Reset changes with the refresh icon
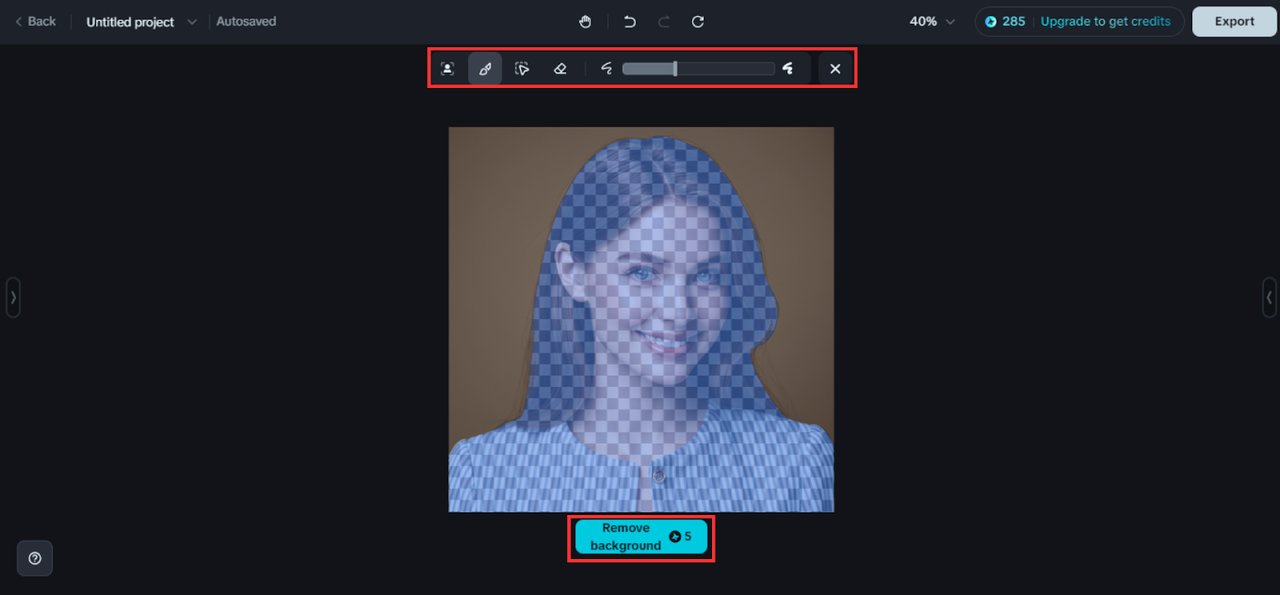The width and height of the screenshot is (1280, 595). [698, 21]
